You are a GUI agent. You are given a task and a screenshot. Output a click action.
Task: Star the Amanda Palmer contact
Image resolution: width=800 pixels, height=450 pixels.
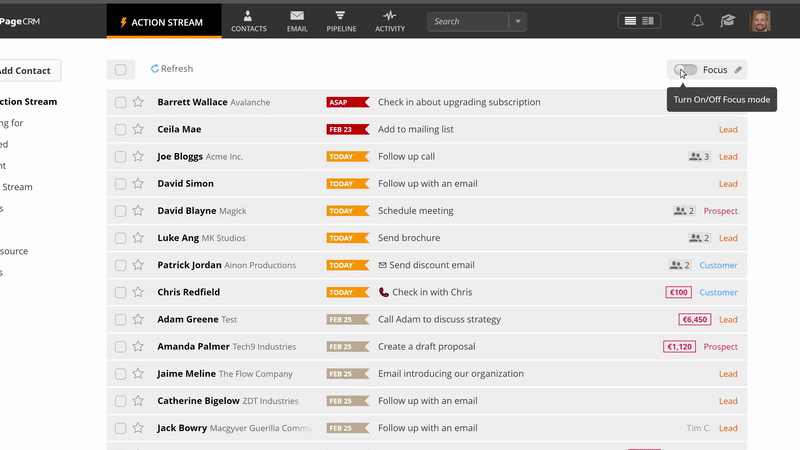click(x=138, y=346)
